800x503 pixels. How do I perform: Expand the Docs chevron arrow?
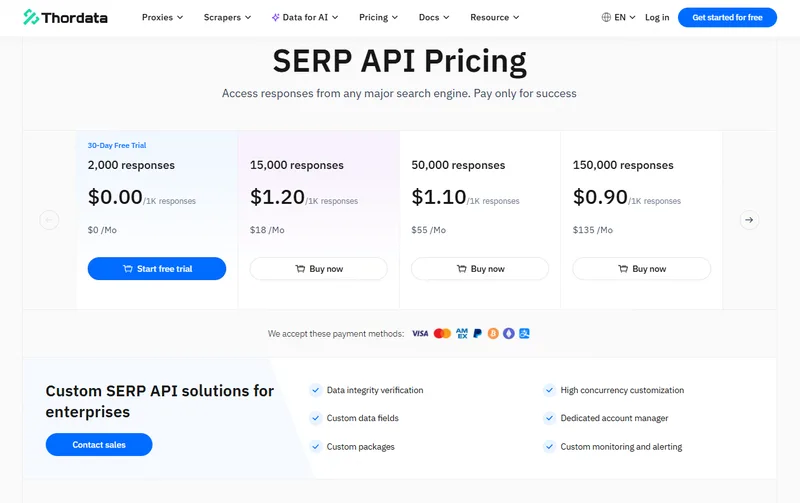point(446,17)
